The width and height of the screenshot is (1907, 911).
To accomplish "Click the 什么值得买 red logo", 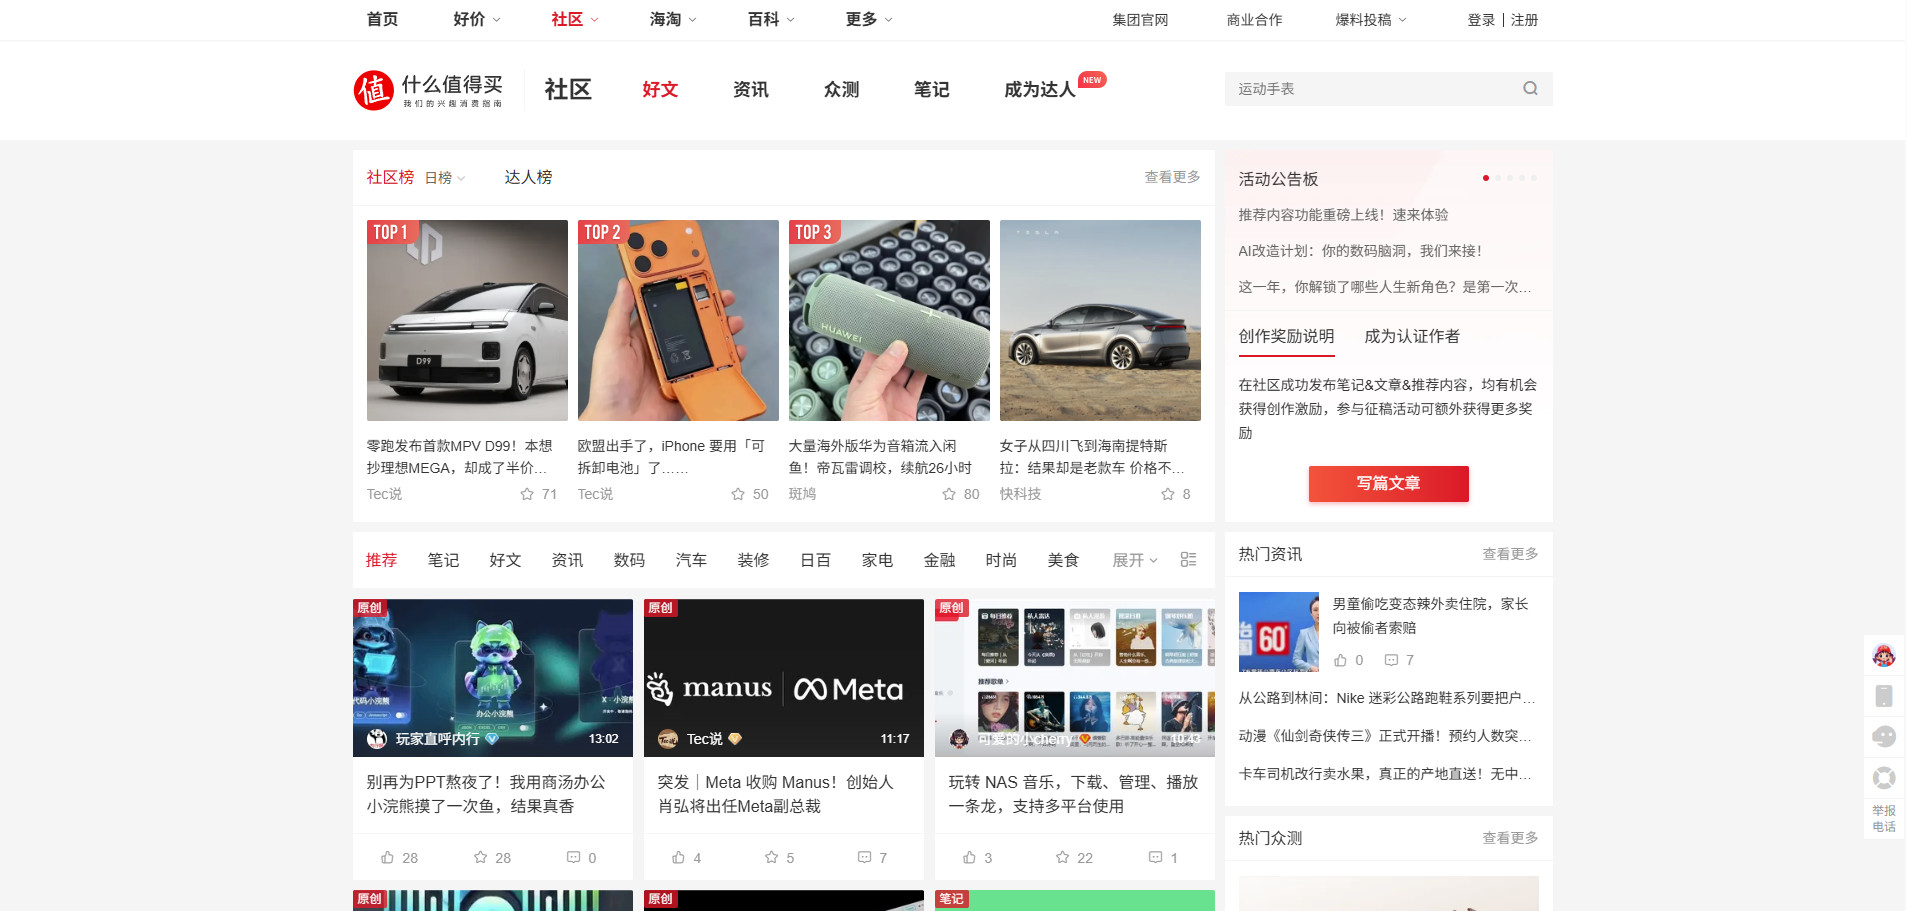I will coord(374,90).
